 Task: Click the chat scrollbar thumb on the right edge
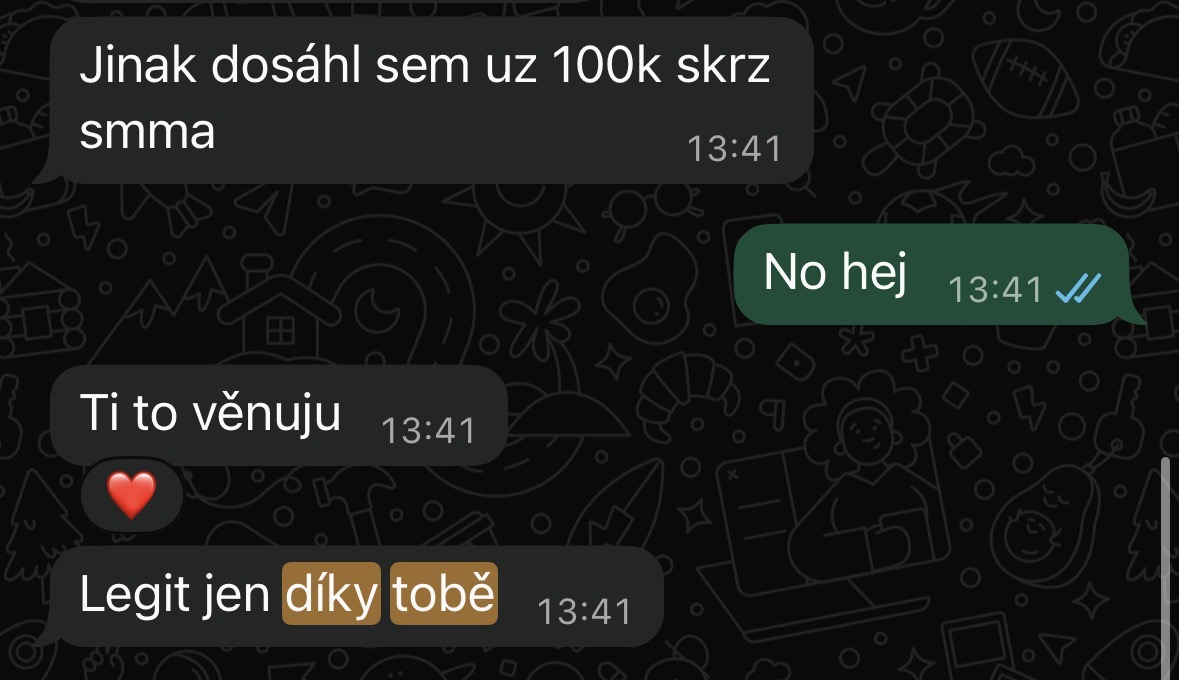pyautogui.click(x=1165, y=568)
